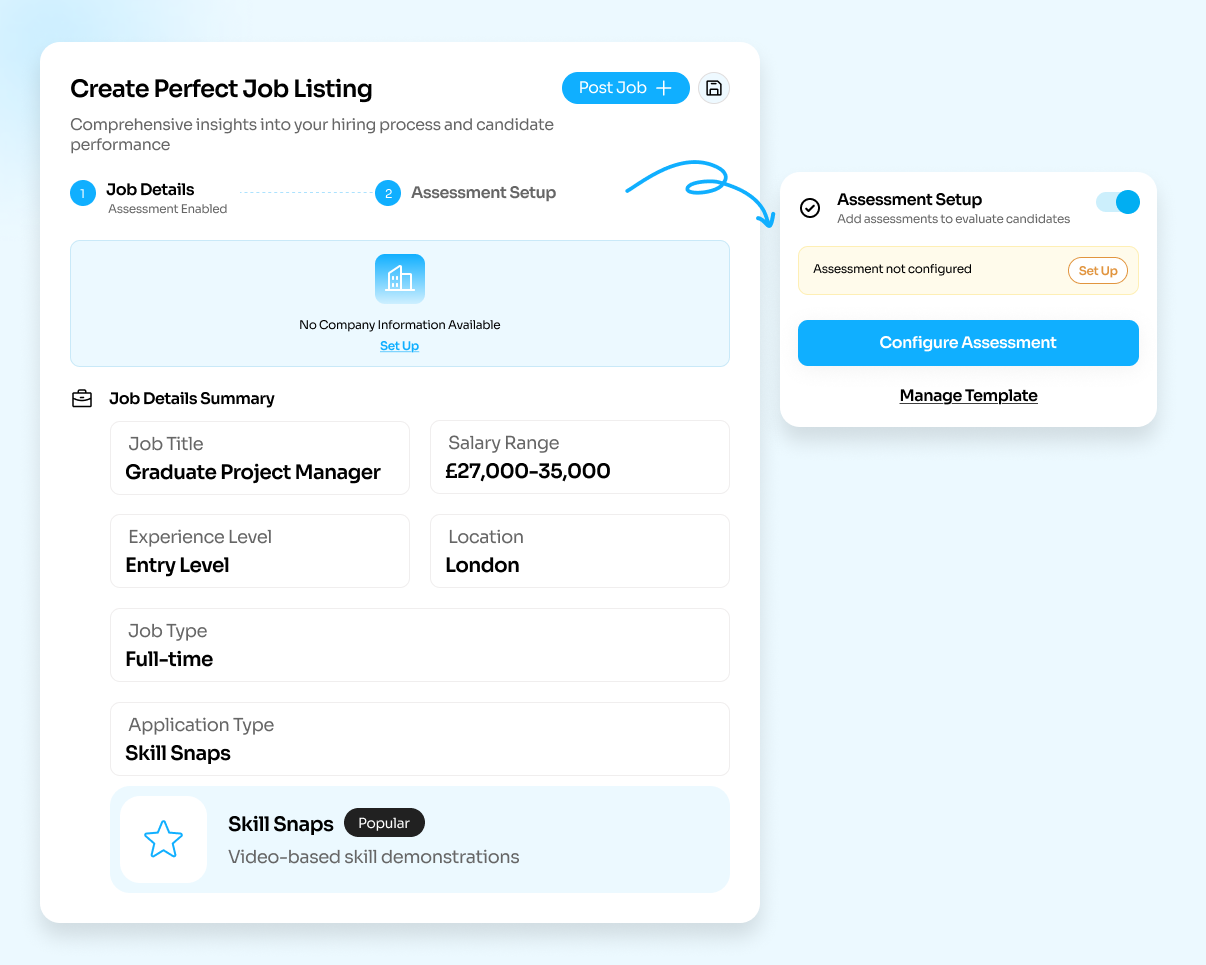Viewport: 1206px width, 965px height.
Task: Click the company building icon
Action: tap(400, 279)
